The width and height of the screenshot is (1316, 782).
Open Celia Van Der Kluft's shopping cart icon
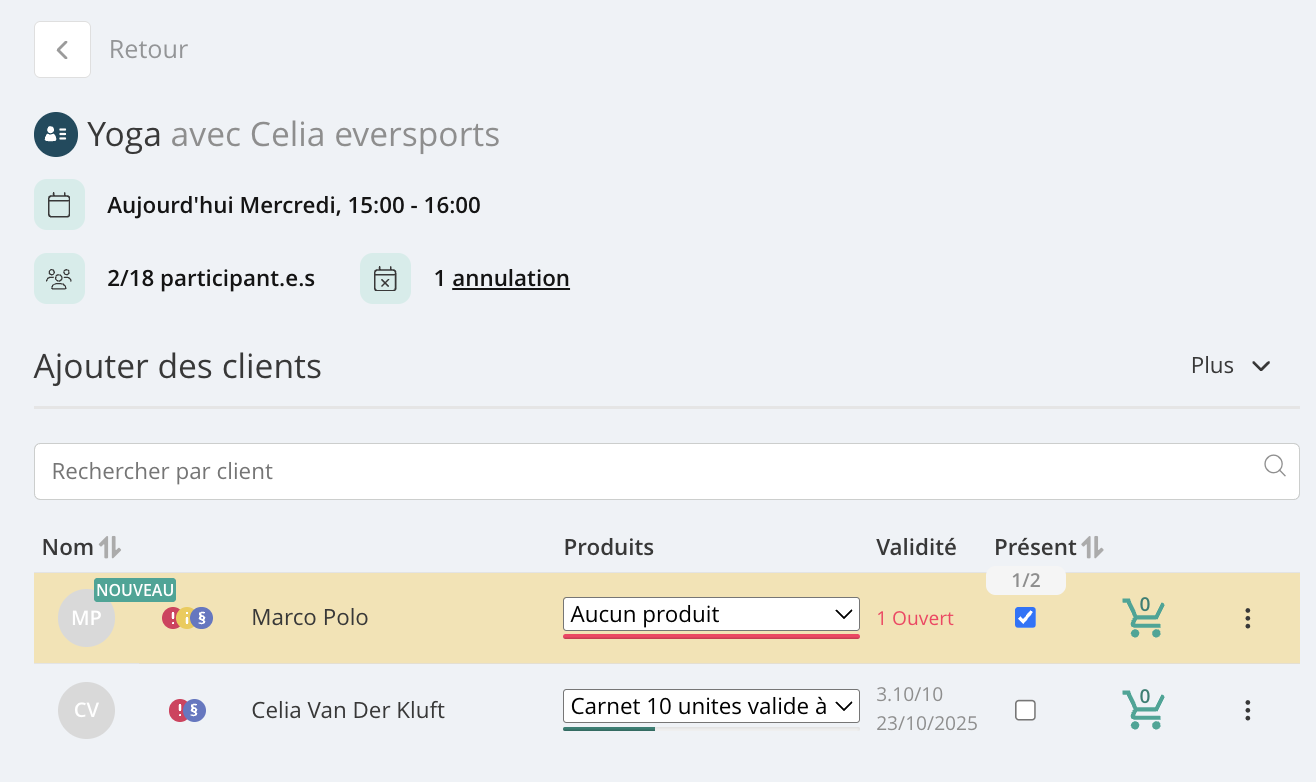(1142, 709)
